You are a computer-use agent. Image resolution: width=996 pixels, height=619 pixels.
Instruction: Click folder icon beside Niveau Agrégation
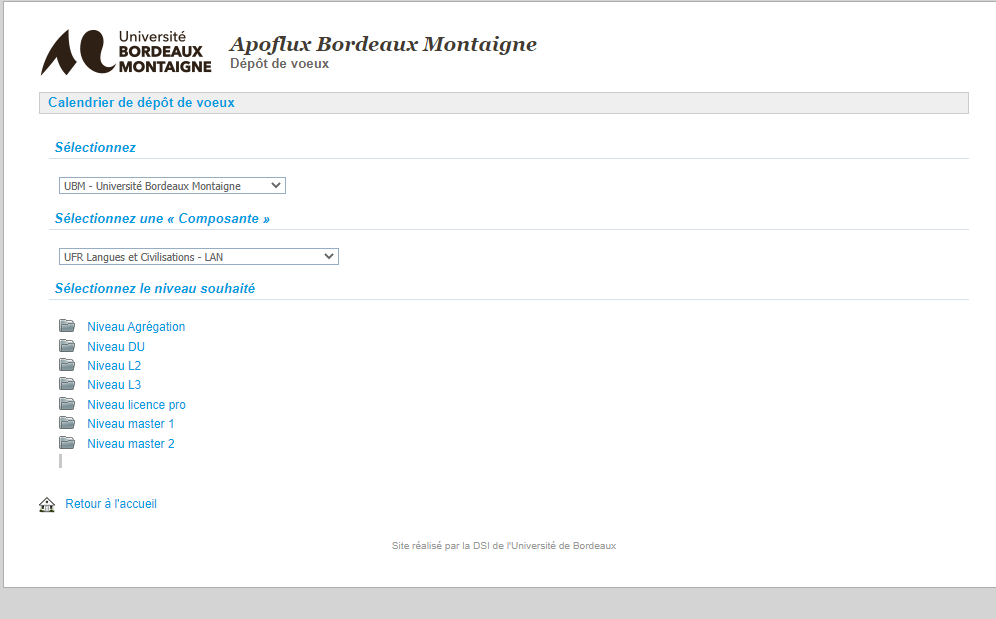pyautogui.click(x=67, y=326)
